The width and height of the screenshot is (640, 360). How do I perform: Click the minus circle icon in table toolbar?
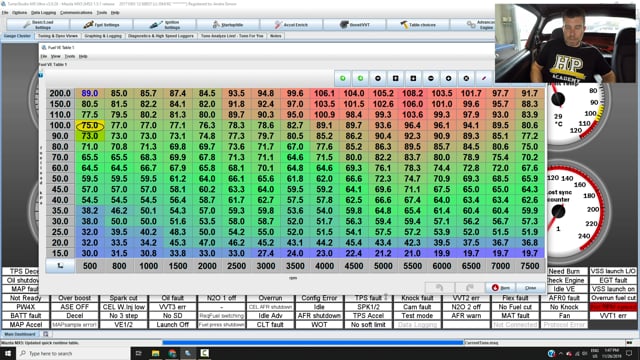[431, 78]
